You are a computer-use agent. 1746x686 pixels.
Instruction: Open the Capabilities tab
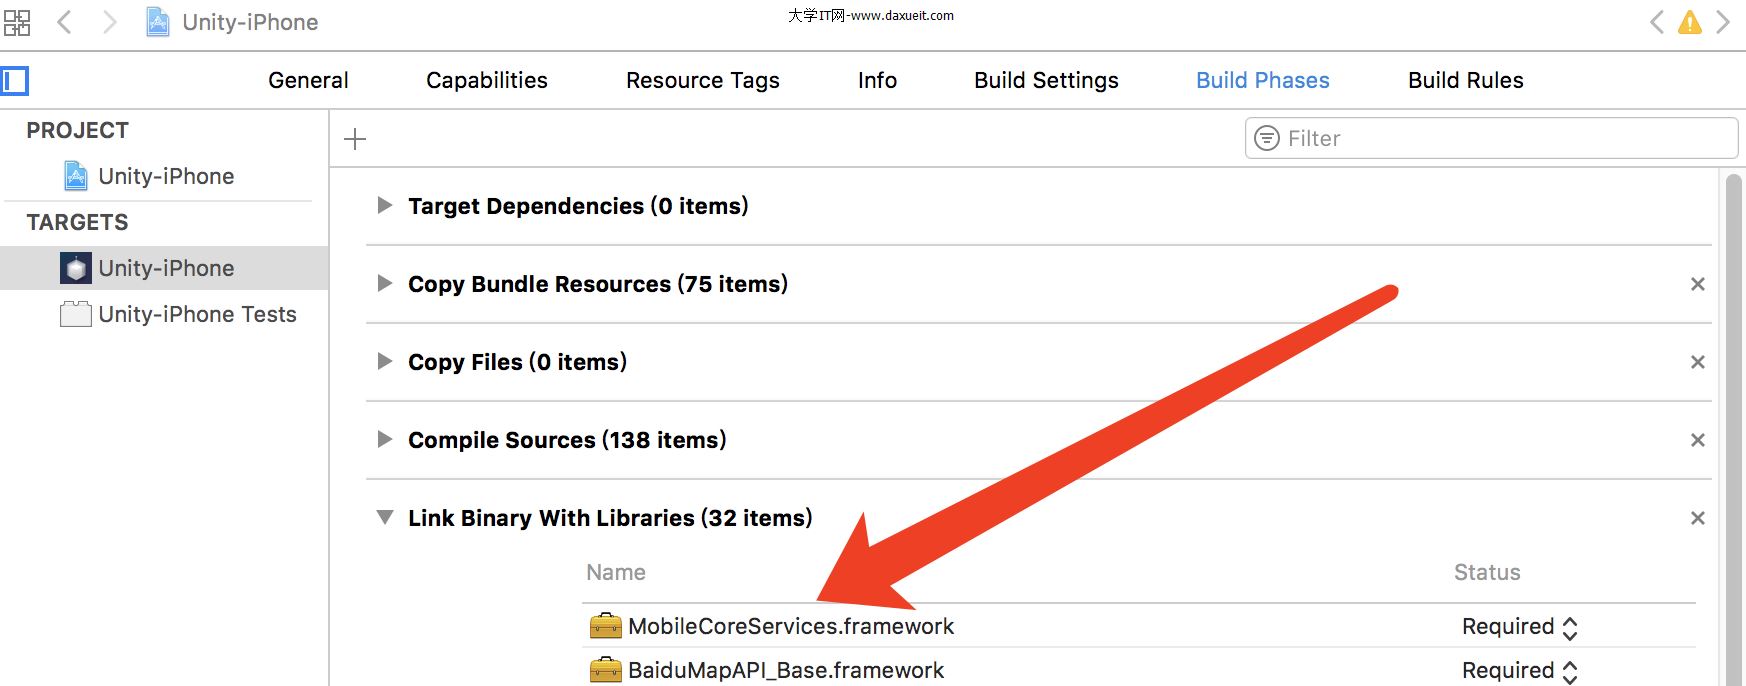tap(487, 80)
